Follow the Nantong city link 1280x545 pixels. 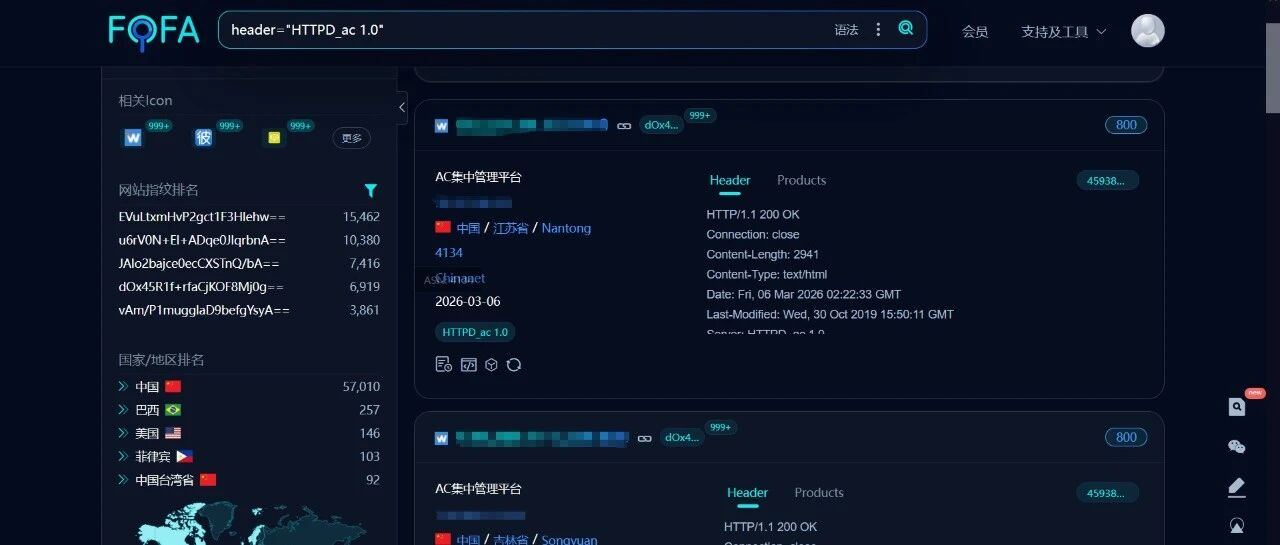coord(566,228)
